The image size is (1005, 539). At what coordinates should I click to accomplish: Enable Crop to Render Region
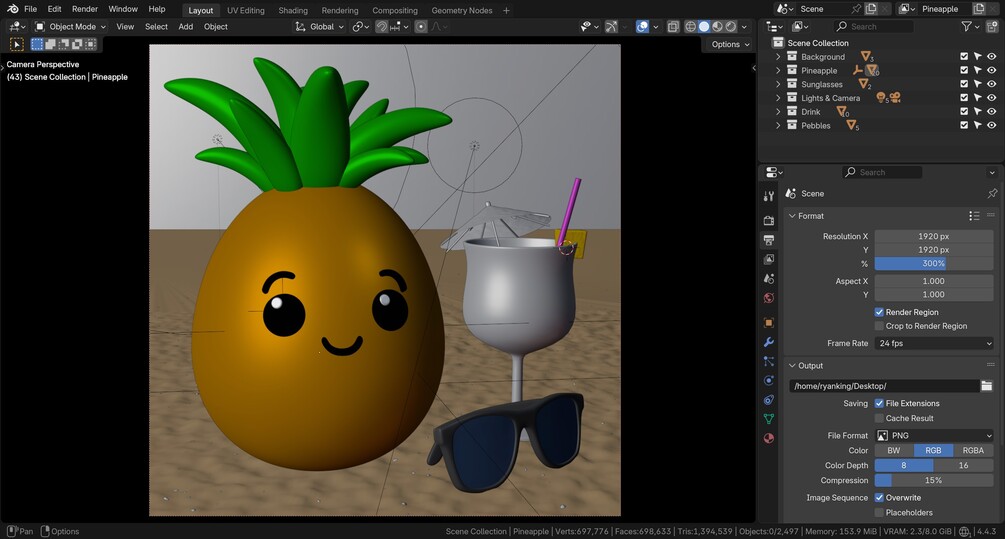(879, 326)
